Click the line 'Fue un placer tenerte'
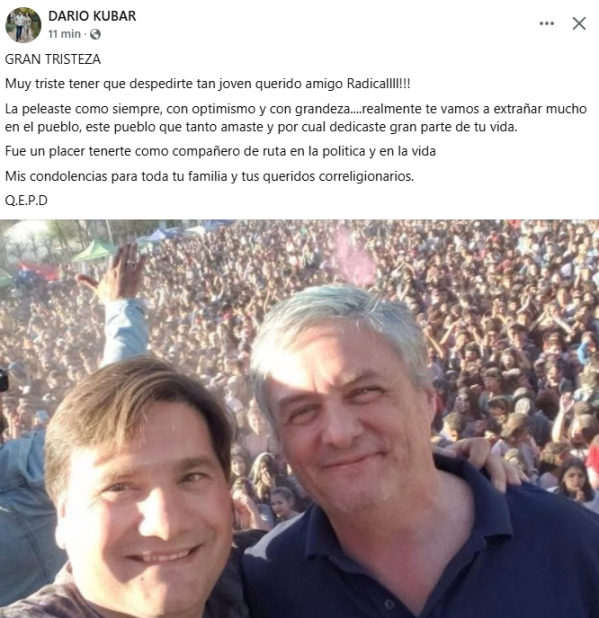Image resolution: width=599 pixels, height=618 pixels. [220, 151]
